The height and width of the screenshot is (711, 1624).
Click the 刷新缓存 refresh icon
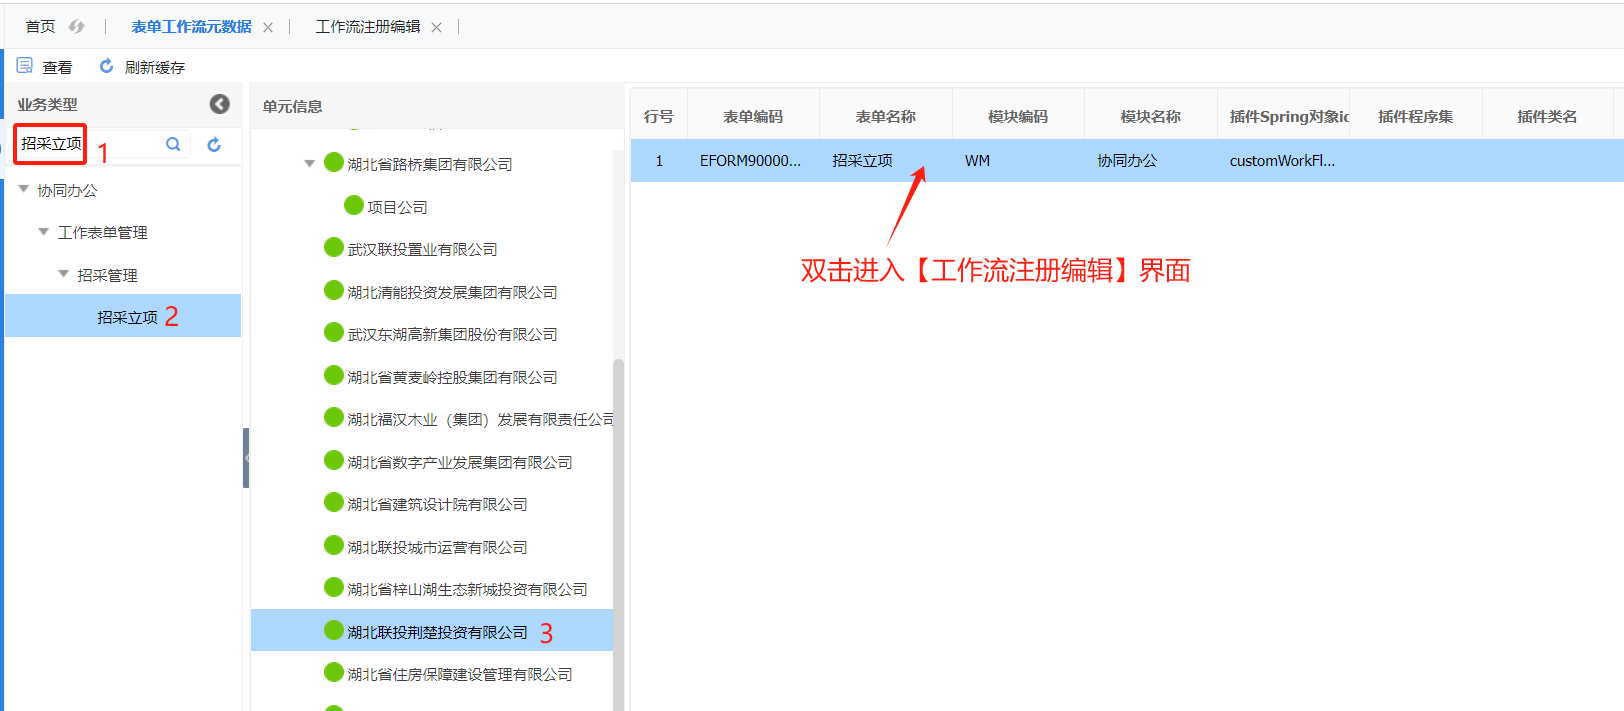click(106, 66)
